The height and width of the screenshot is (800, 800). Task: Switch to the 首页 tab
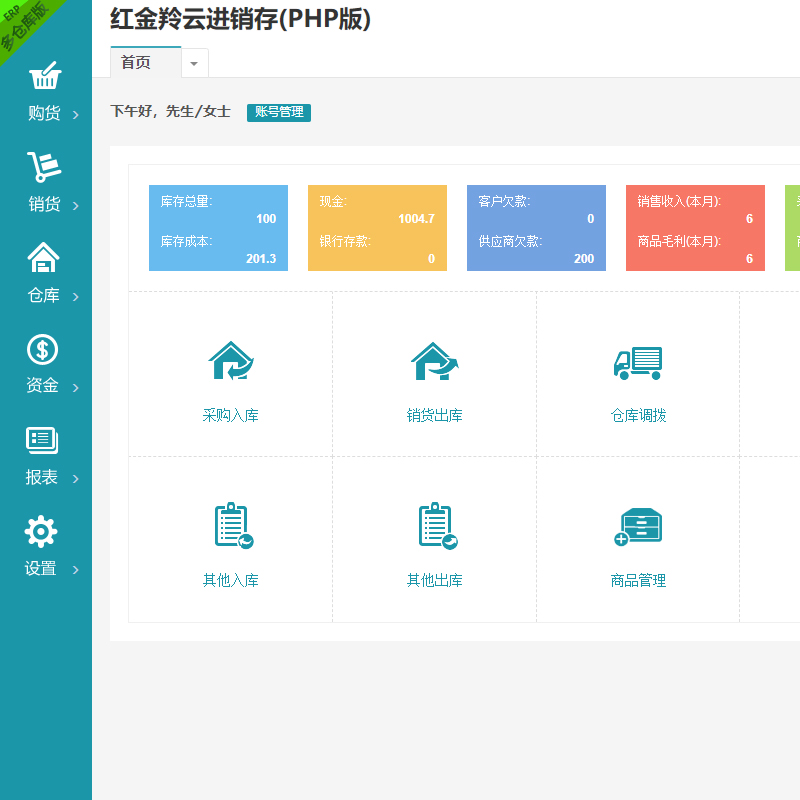137,62
